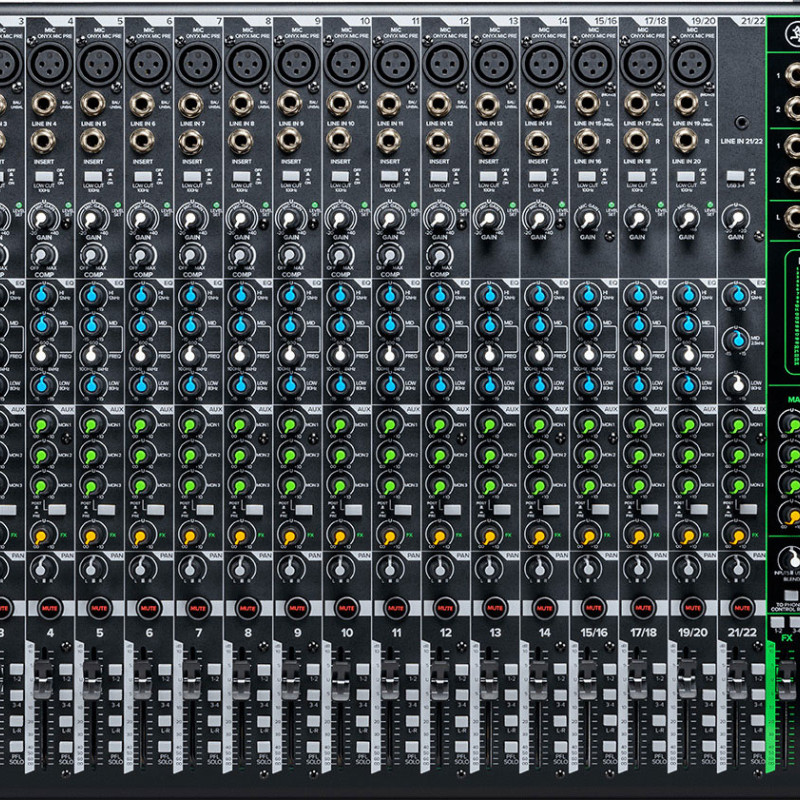Click the orange FX send knob on channel 19/20

coord(686,535)
